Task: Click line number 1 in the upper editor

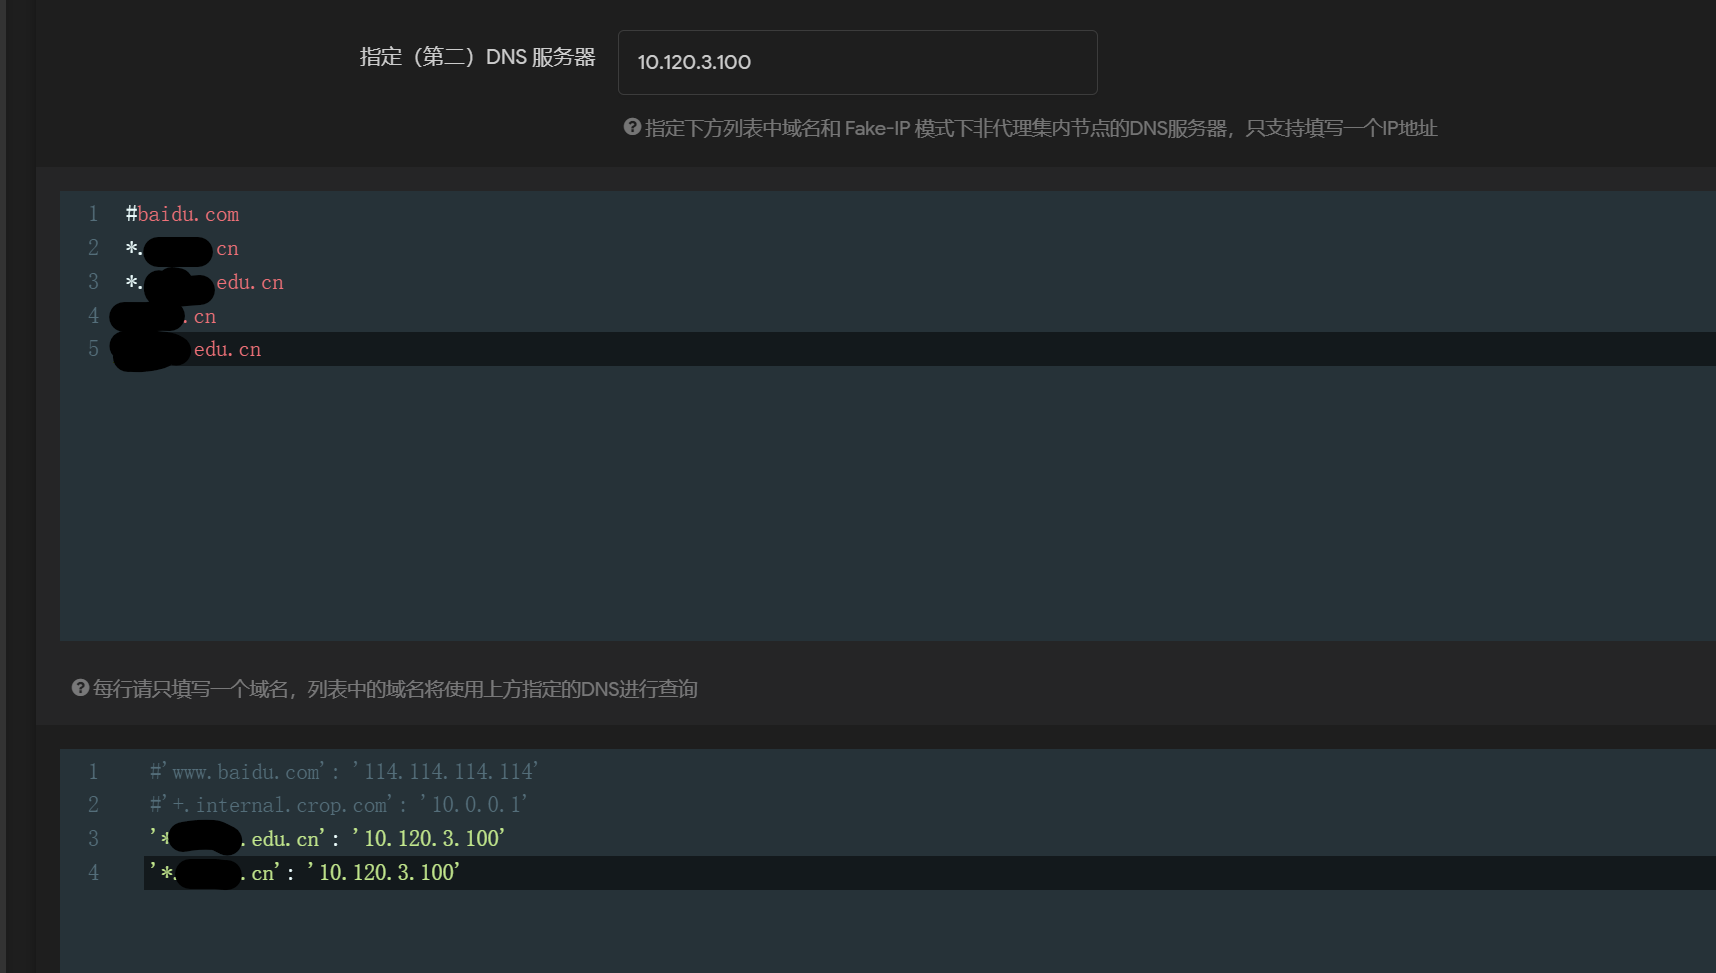Action: coord(93,214)
